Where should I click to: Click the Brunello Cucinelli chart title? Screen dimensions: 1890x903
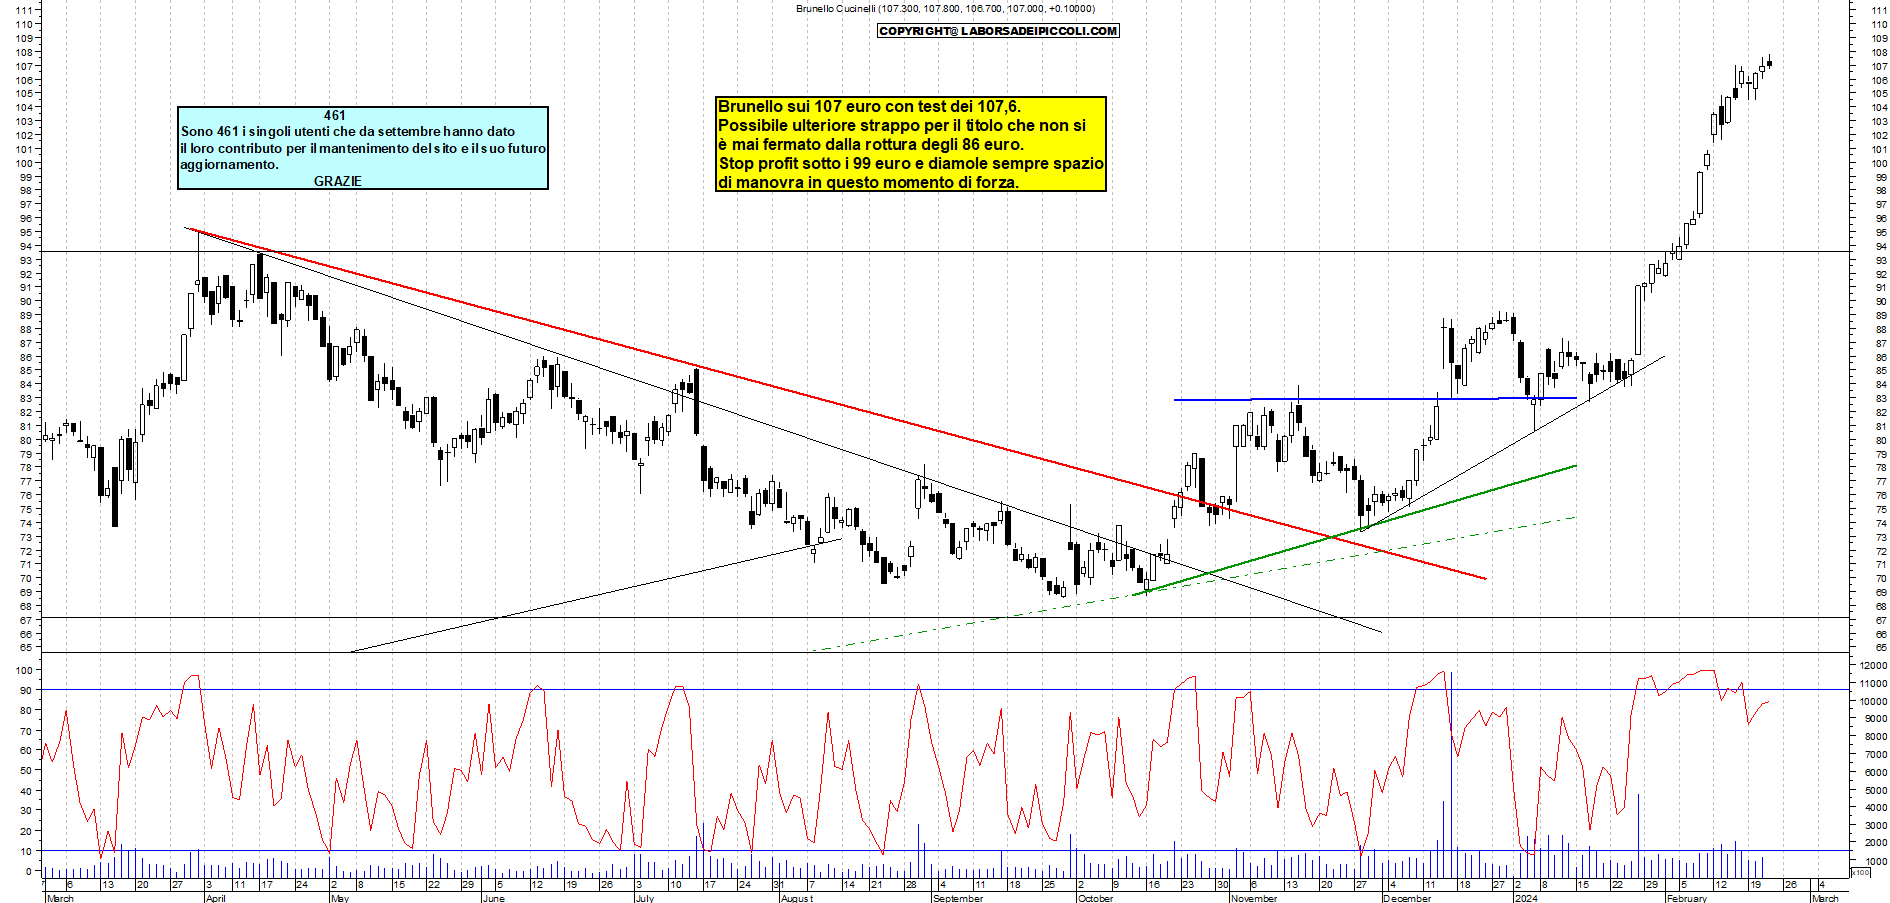tap(945, 9)
